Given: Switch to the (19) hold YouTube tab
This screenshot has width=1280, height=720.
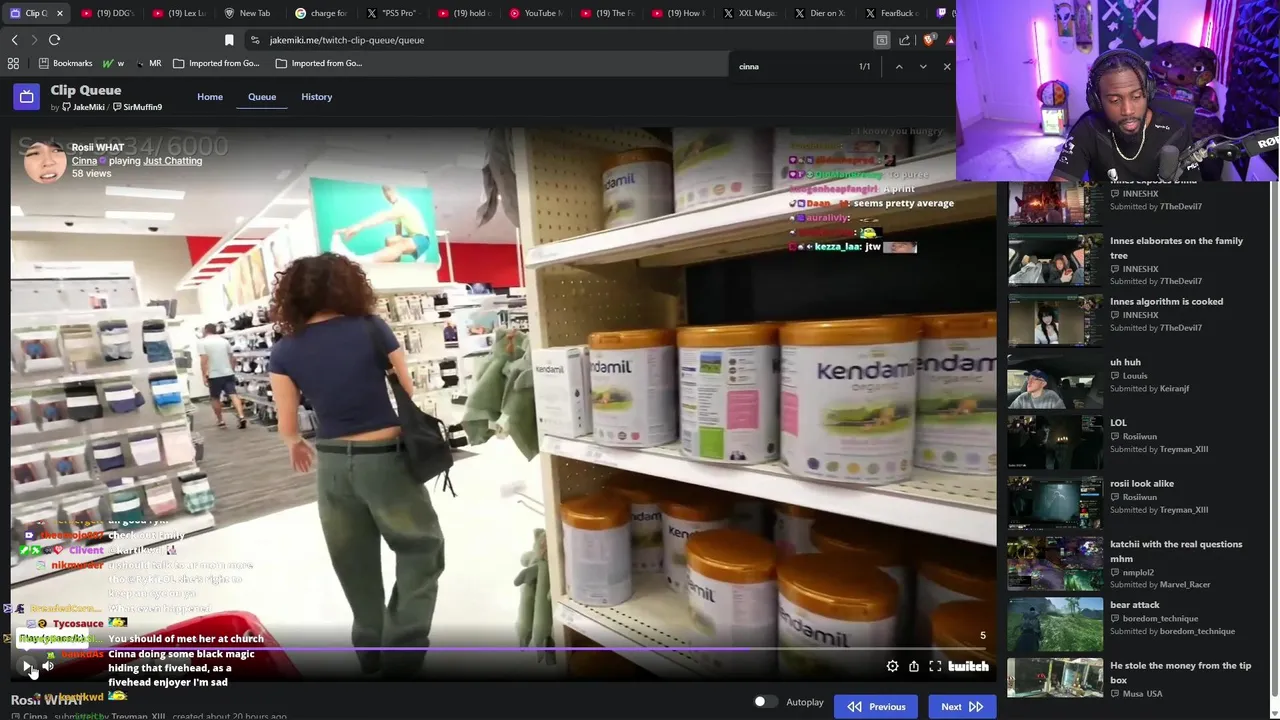Looking at the screenshot, I should click(x=465, y=13).
